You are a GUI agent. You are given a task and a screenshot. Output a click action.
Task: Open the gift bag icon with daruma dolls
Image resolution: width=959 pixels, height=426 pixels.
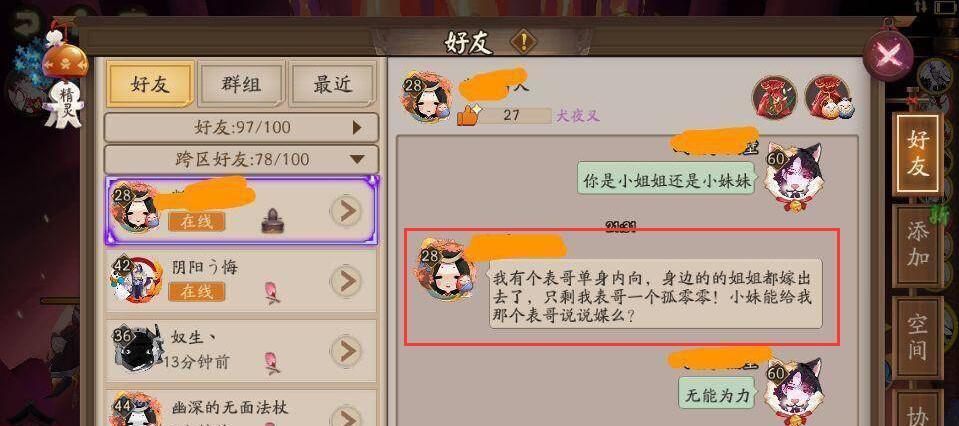pos(827,97)
